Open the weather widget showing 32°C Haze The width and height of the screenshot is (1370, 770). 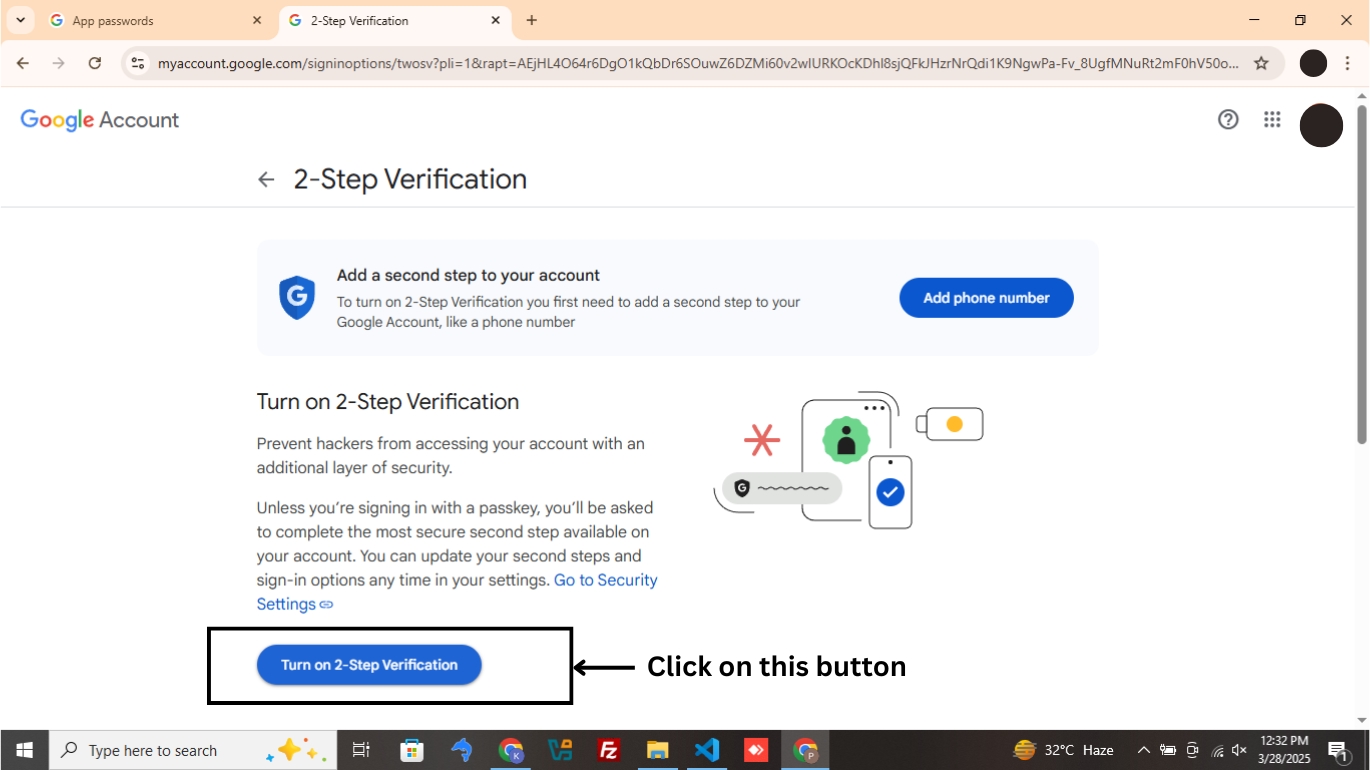[x=1063, y=750]
